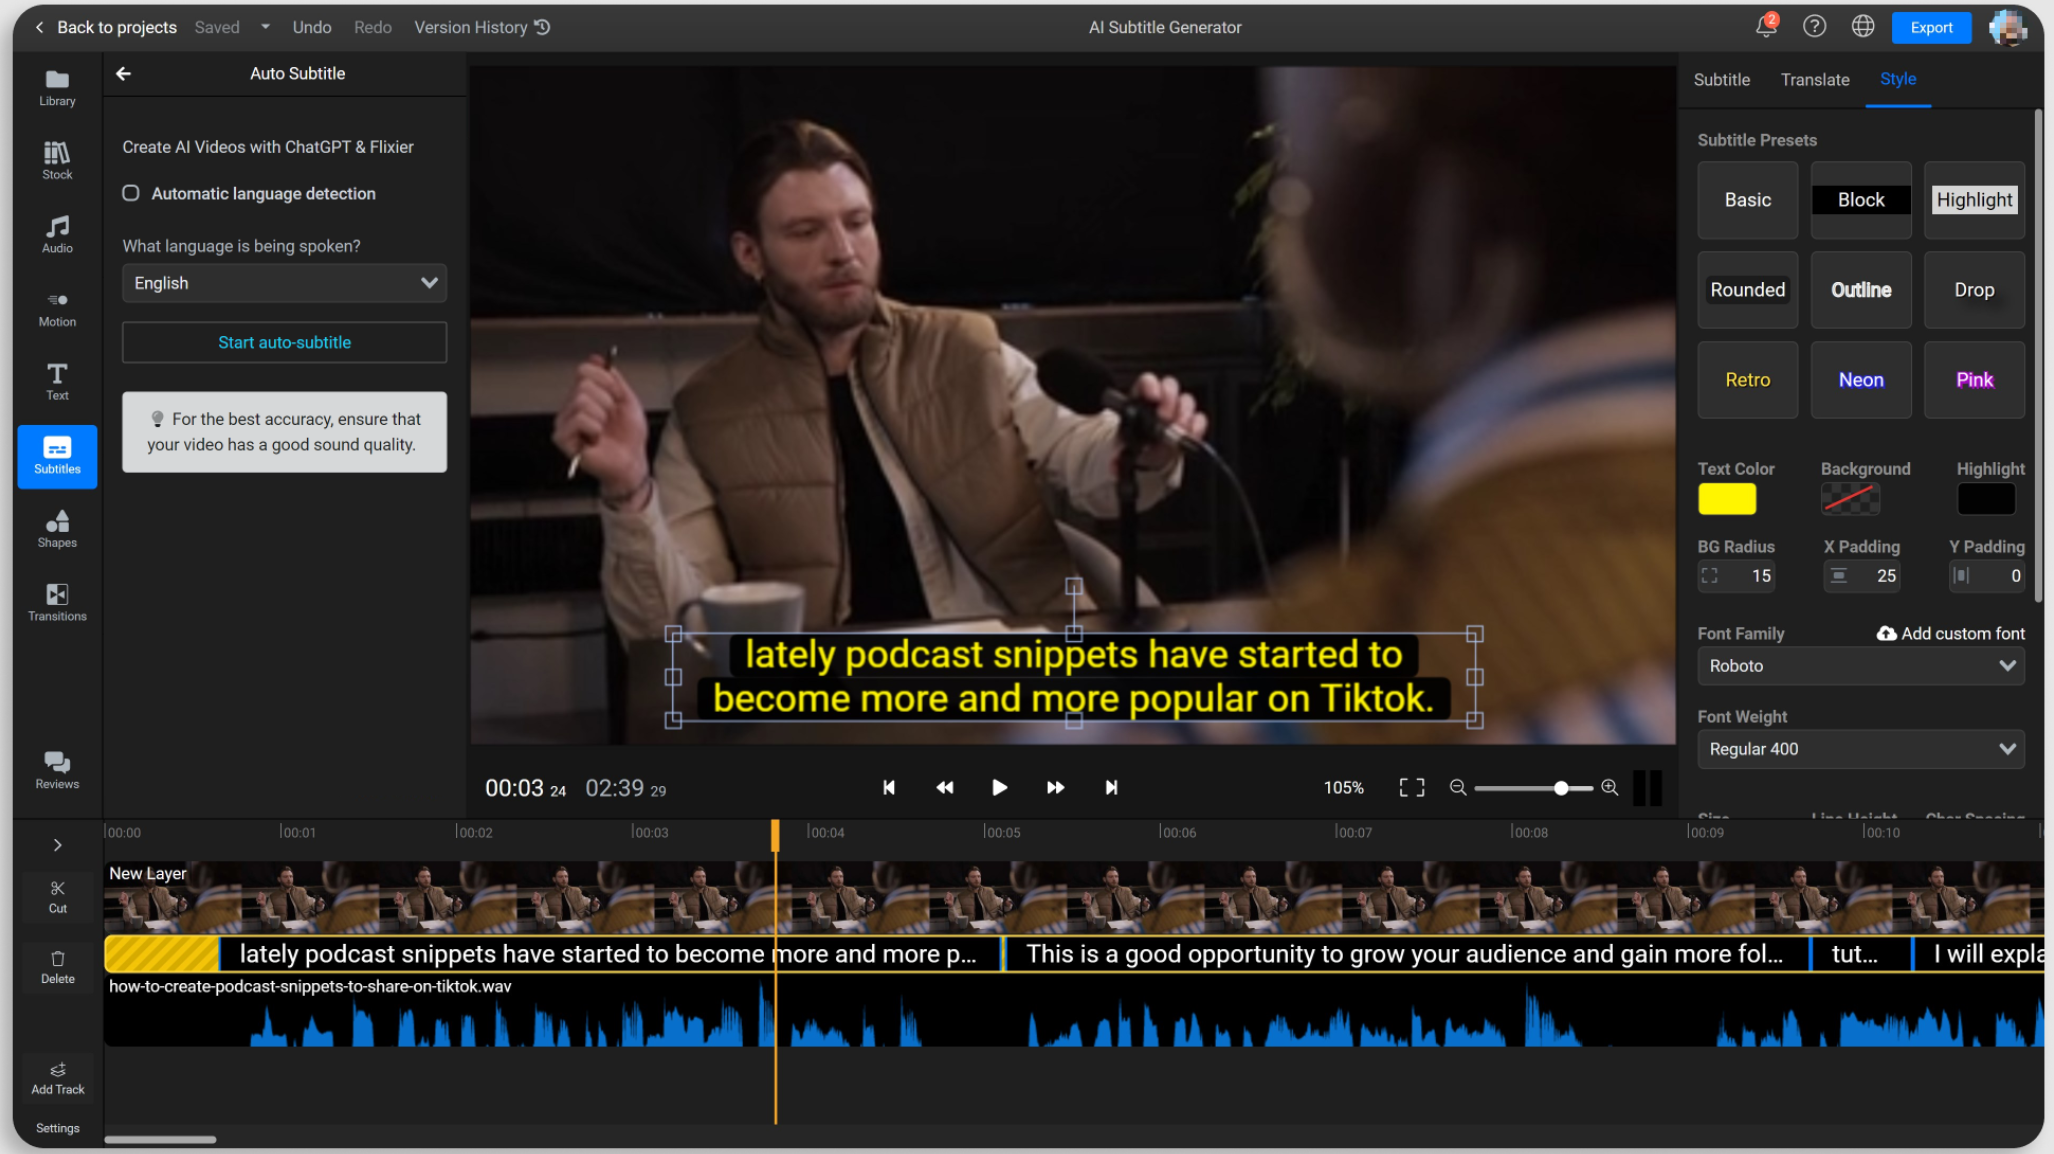
Task: Expand the English language dropdown
Action: [284, 283]
